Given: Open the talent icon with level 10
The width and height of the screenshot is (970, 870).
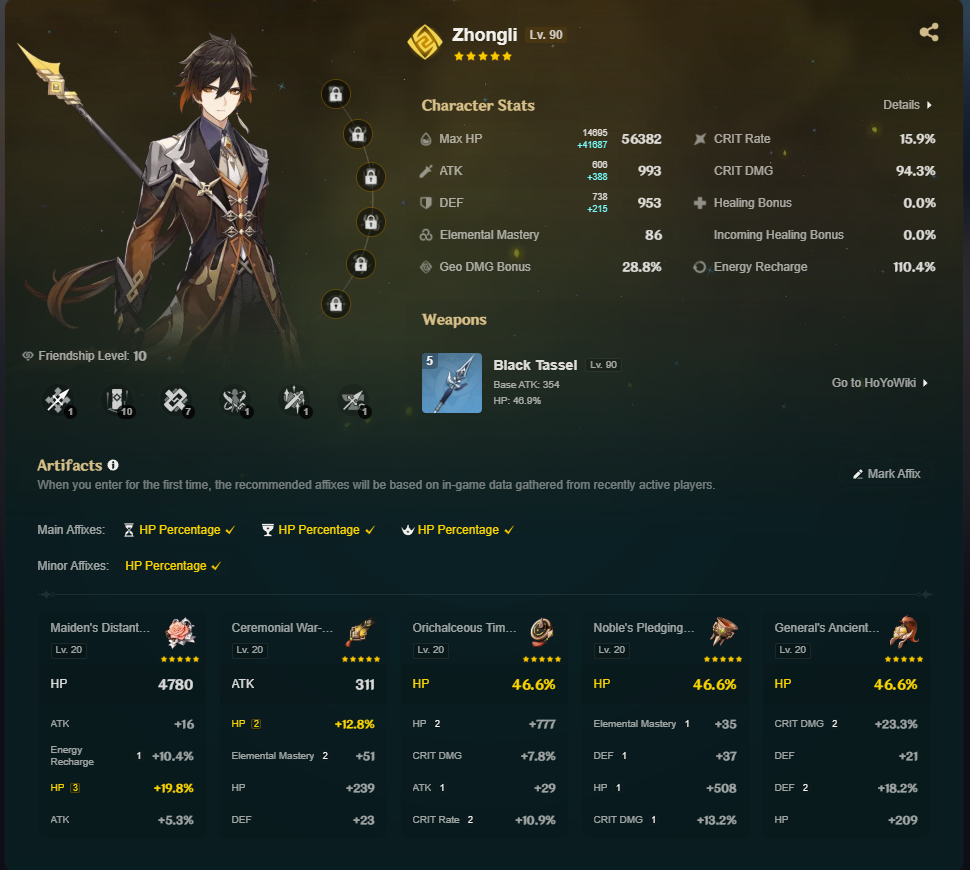Looking at the screenshot, I should click(118, 401).
